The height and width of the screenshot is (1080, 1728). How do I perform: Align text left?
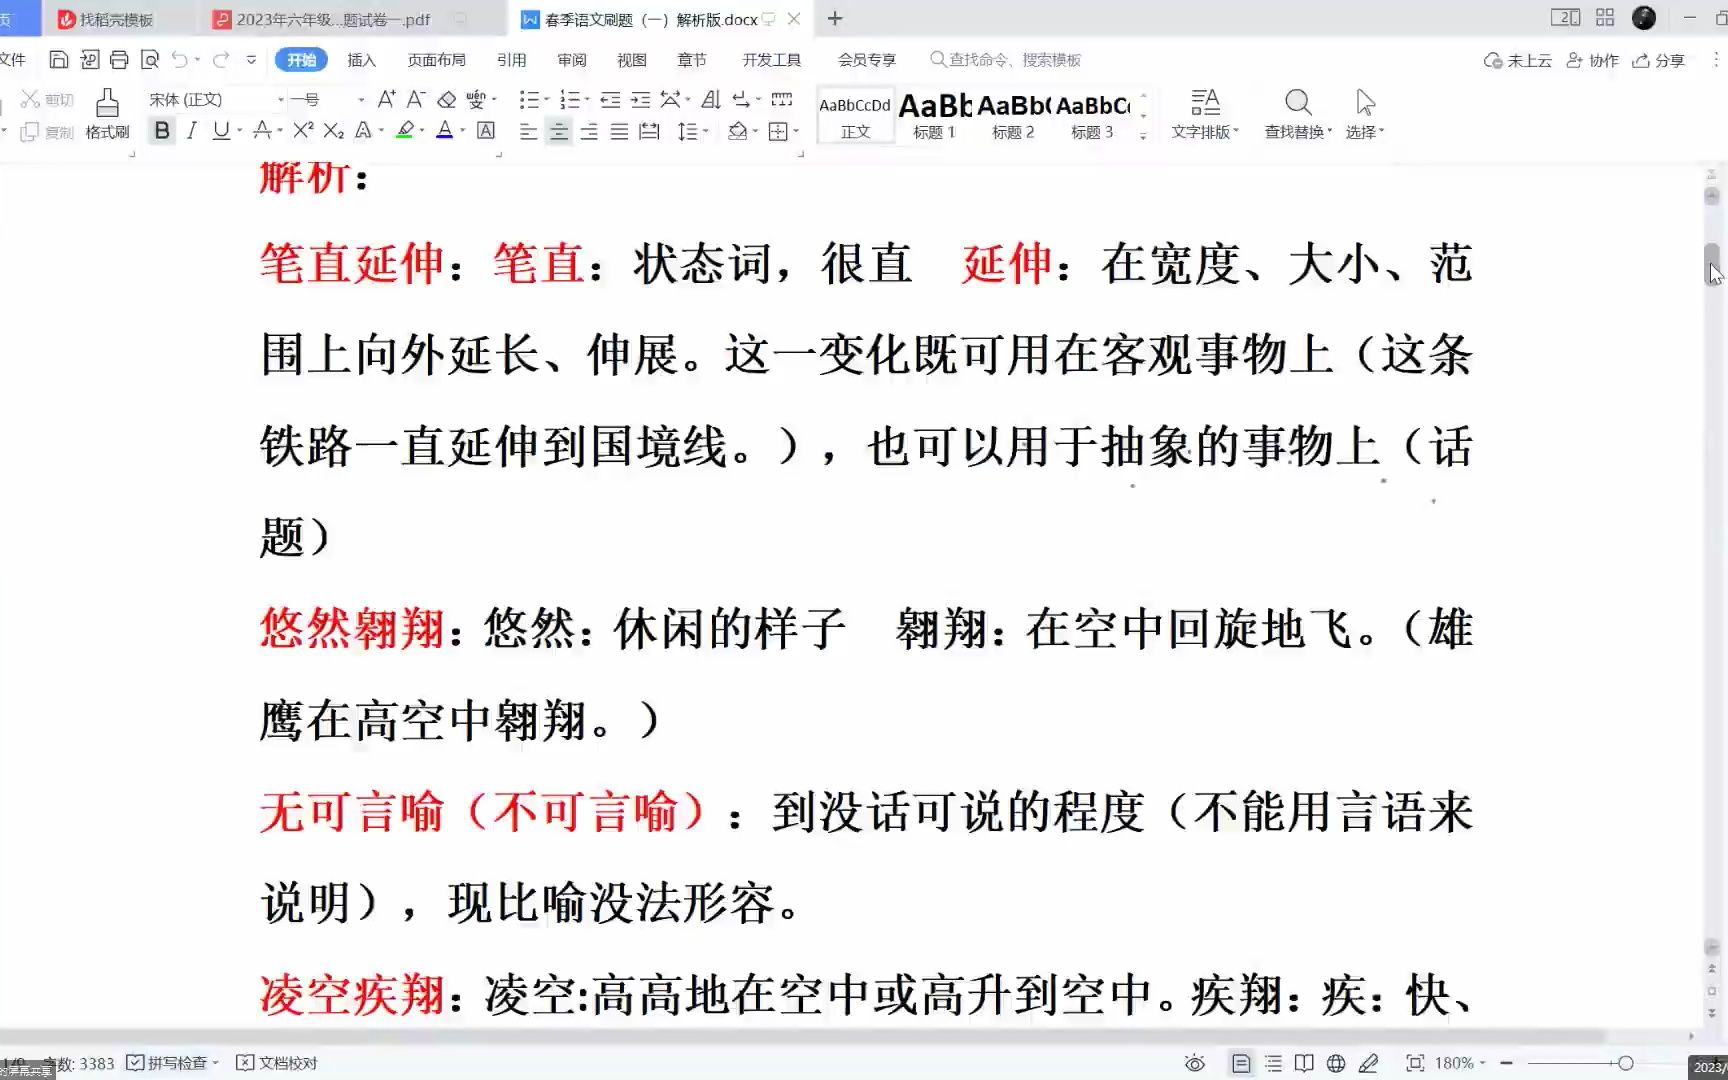click(528, 131)
